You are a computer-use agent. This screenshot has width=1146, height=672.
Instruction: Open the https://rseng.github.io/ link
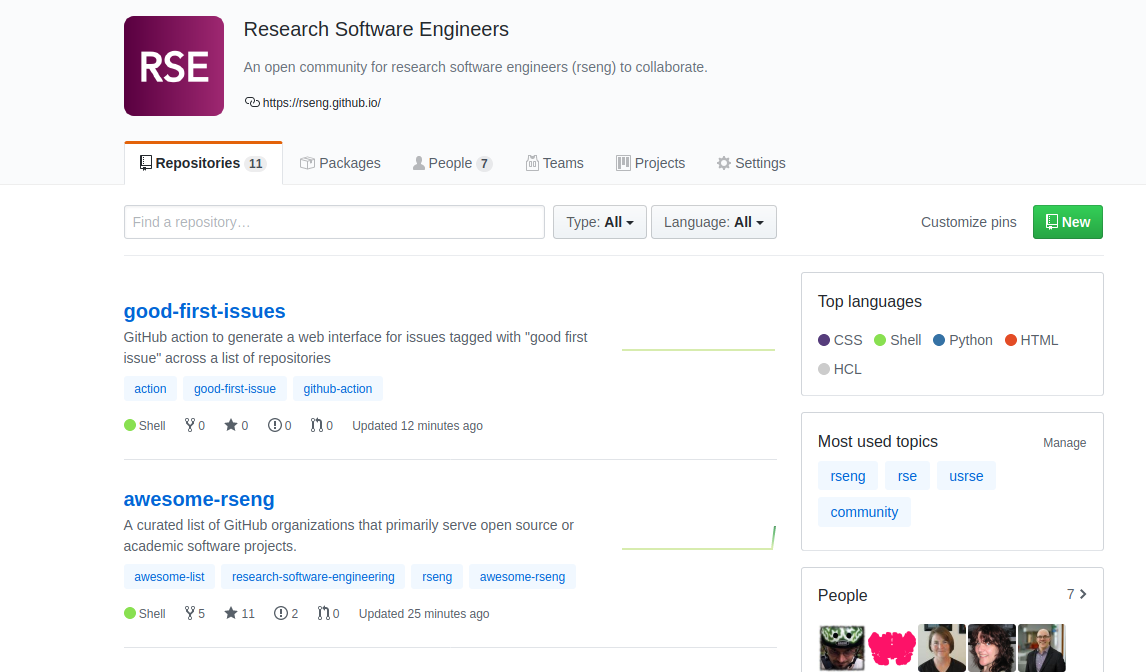click(322, 103)
